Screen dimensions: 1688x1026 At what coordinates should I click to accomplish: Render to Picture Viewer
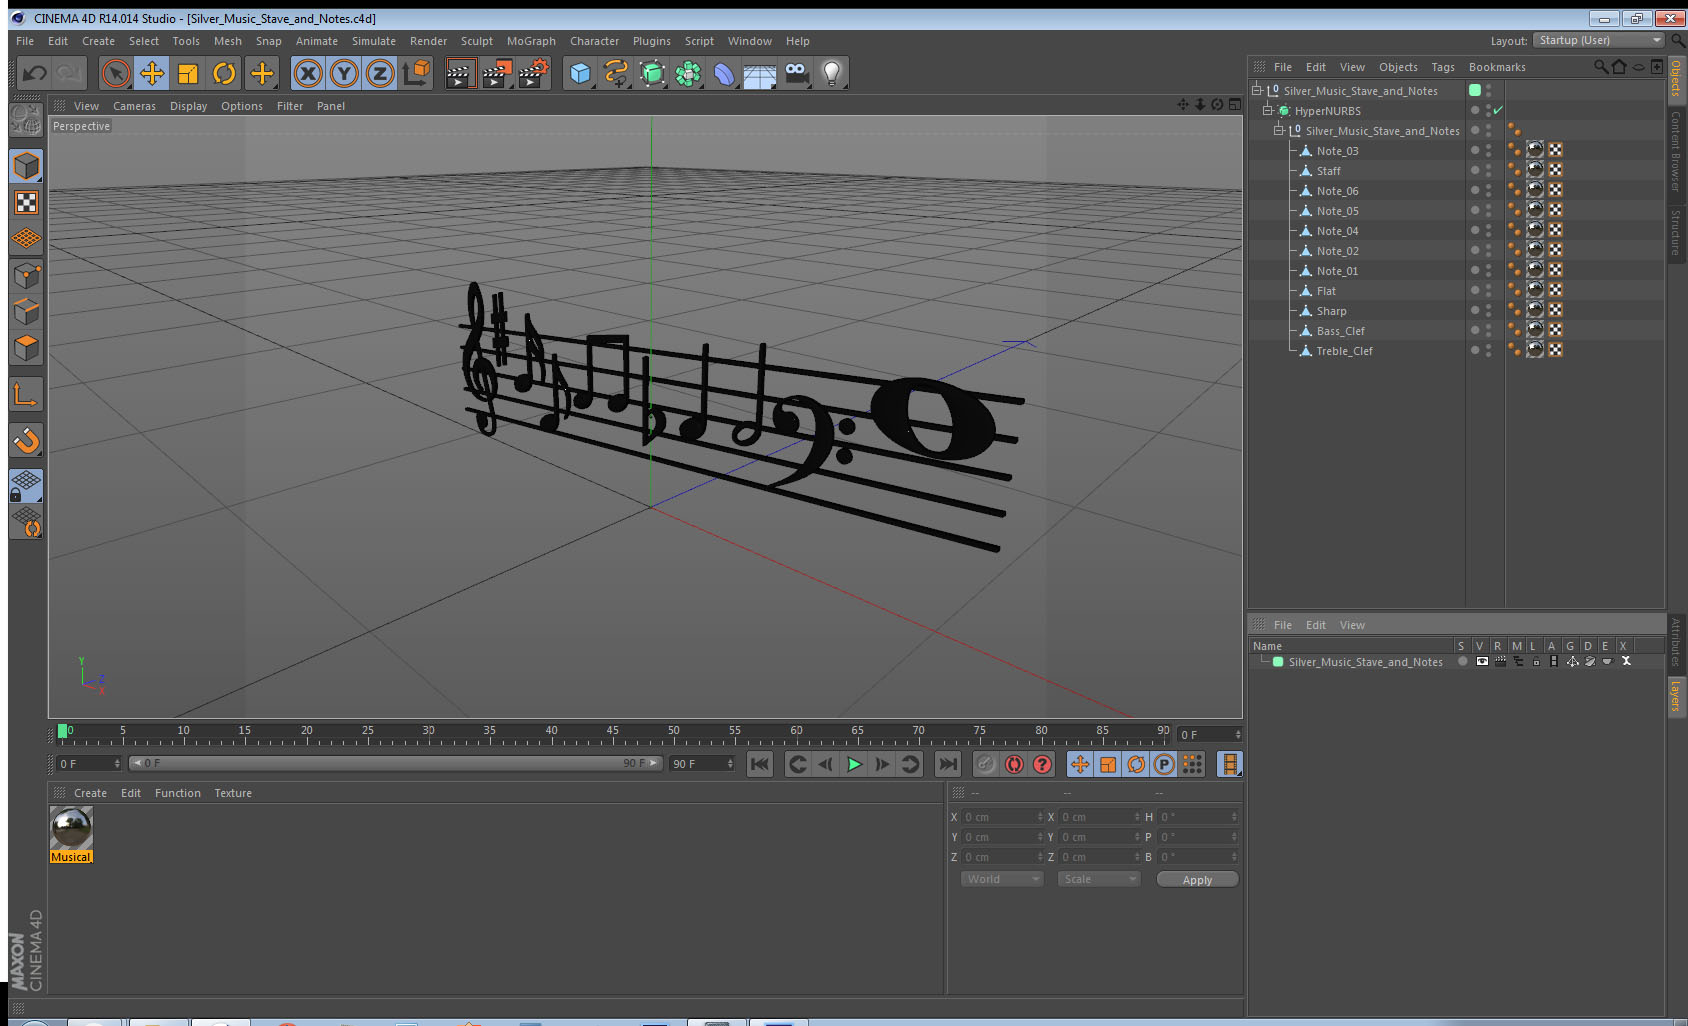click(497, 73)
